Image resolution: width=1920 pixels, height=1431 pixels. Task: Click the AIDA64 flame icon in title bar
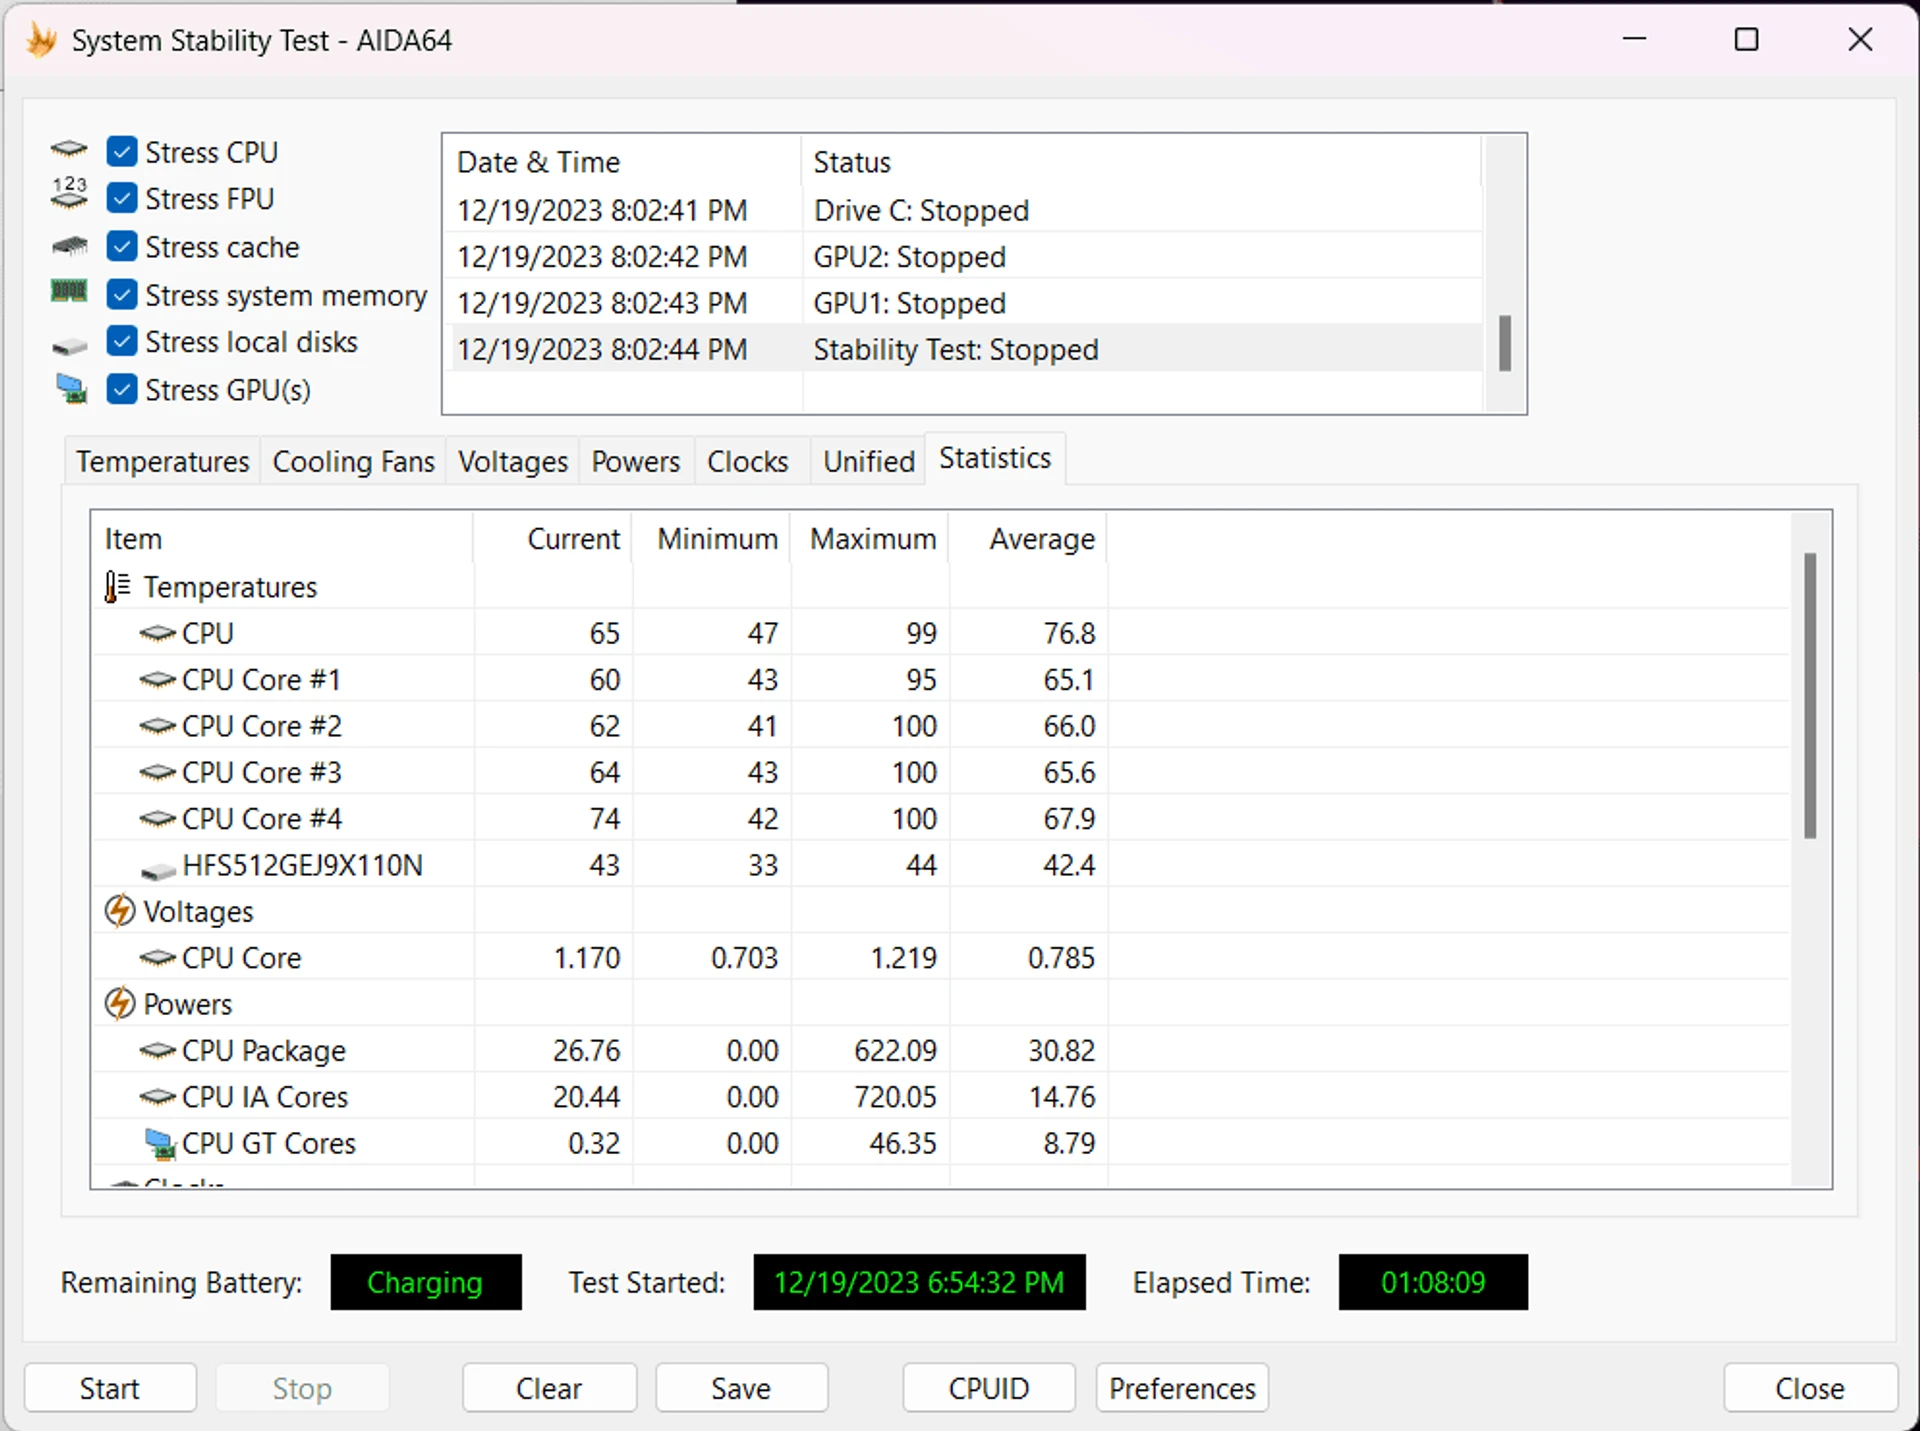41,40
